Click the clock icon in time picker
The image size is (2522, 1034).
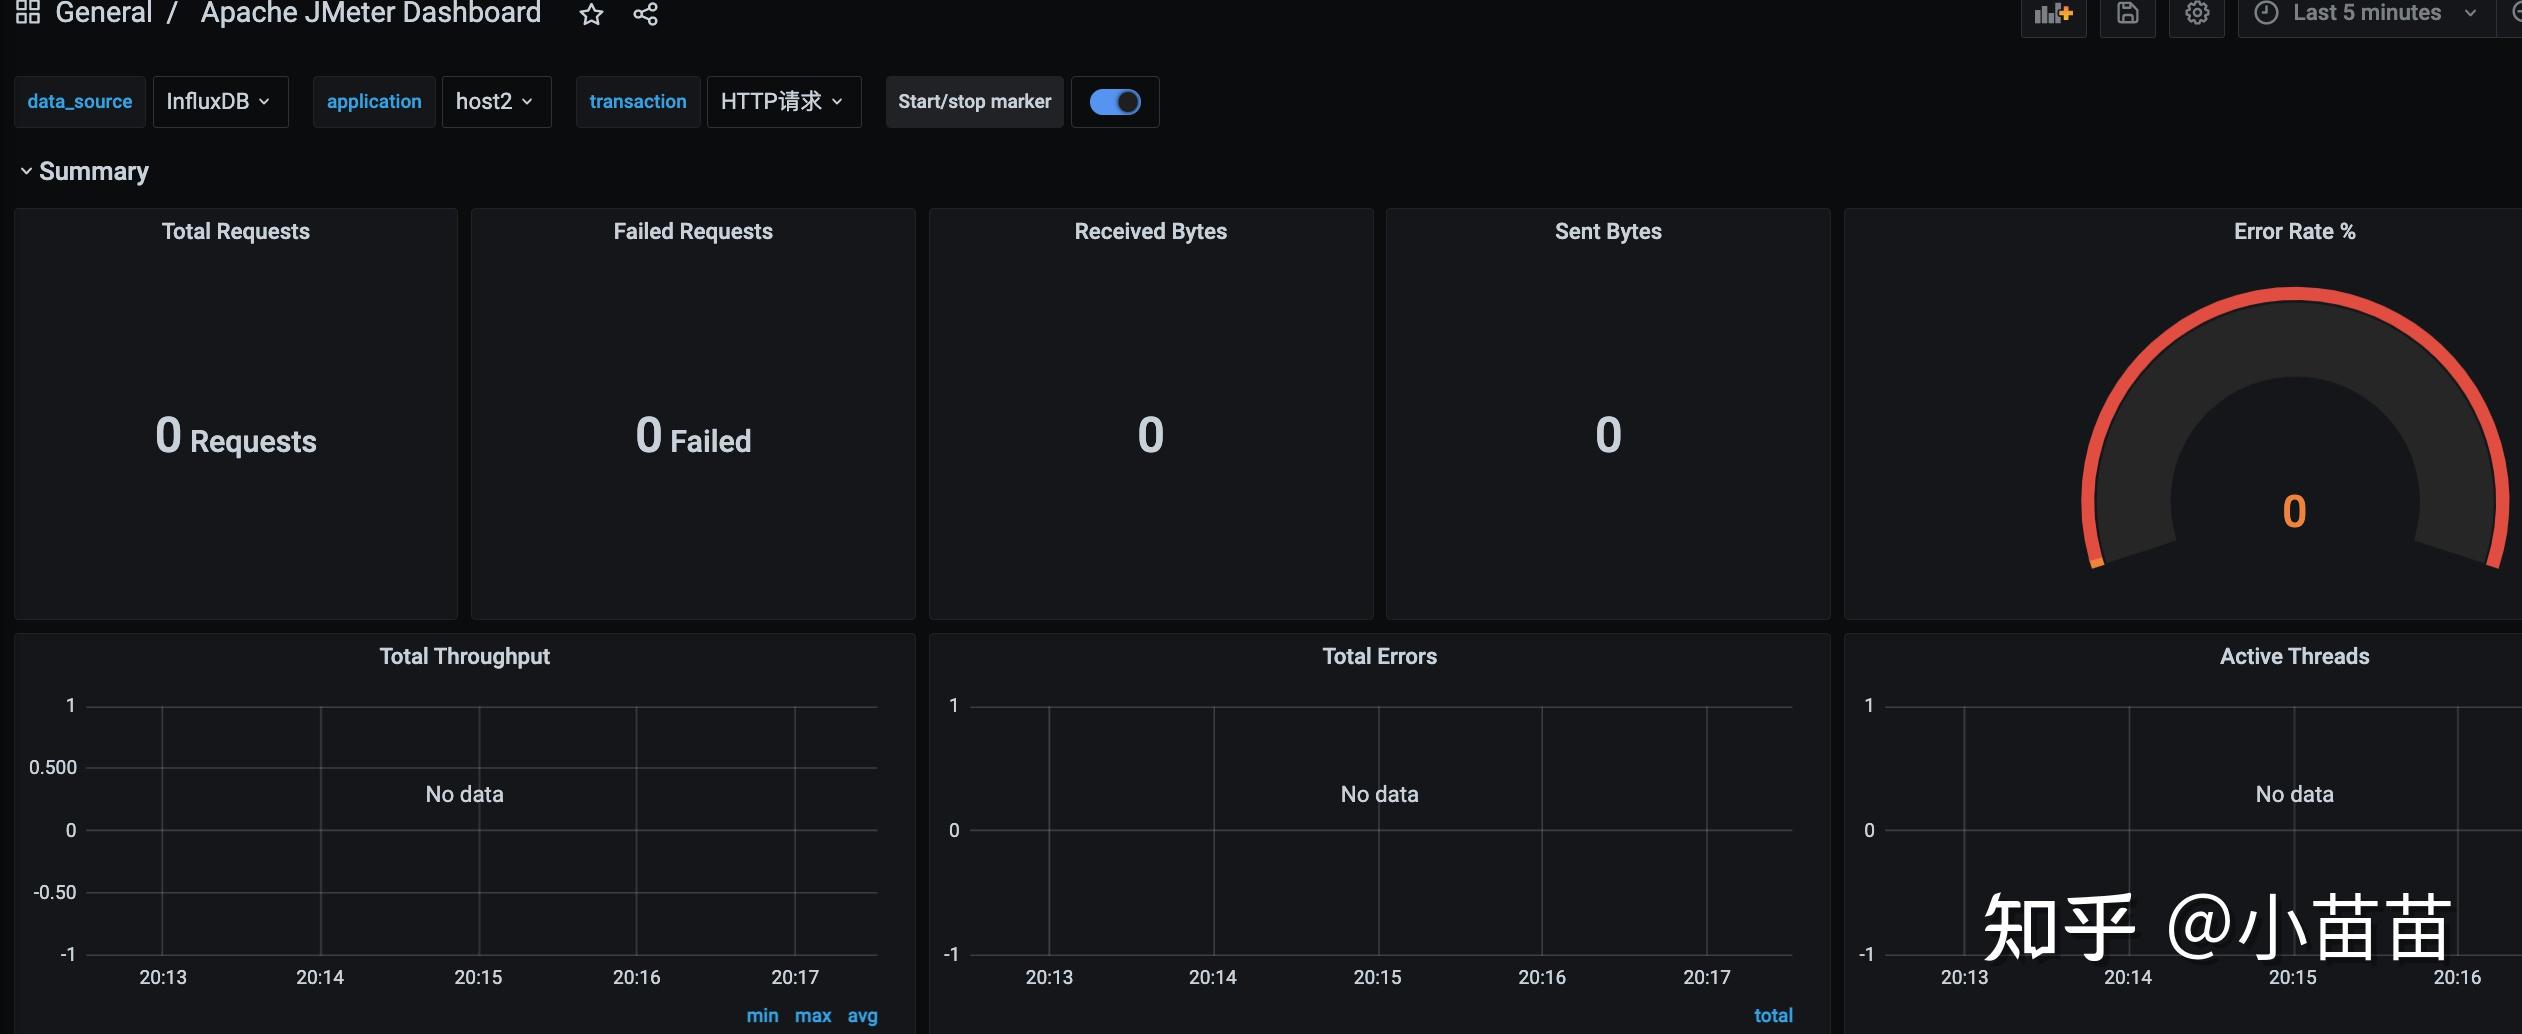coord(2266,13)
